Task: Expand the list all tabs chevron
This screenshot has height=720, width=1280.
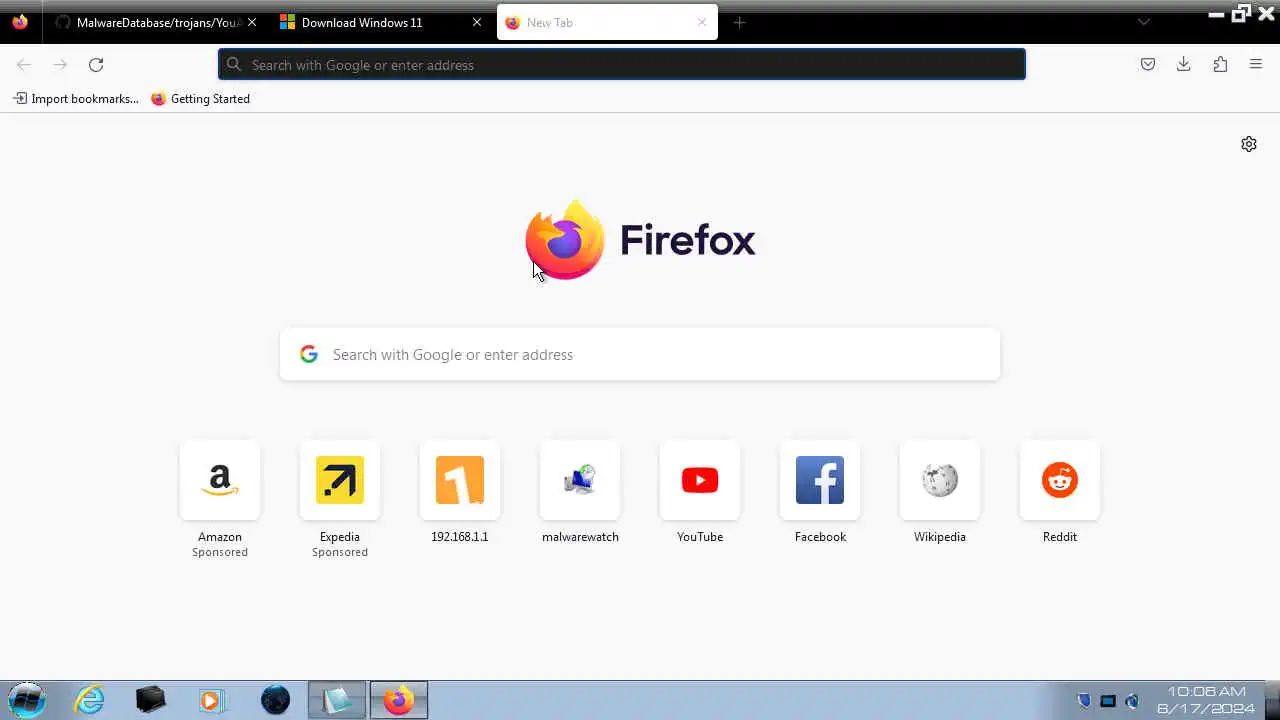Action: click(1144, 22)
